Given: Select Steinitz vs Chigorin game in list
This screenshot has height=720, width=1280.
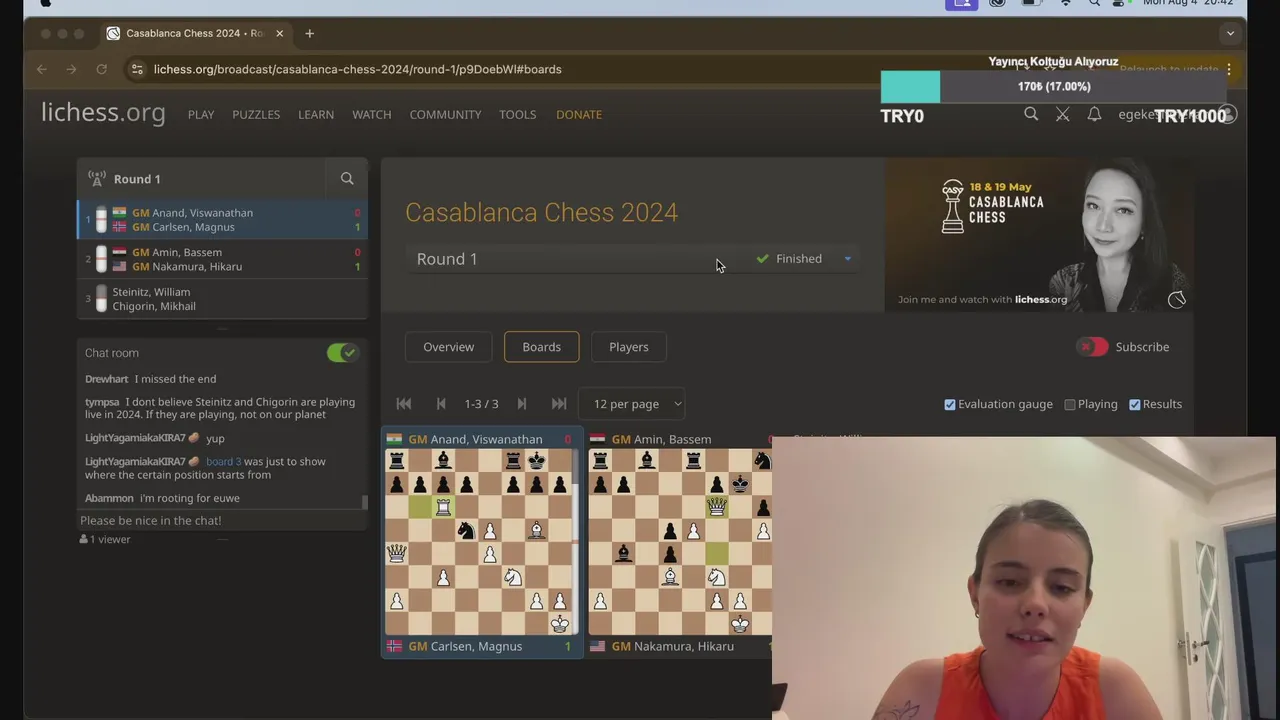Looking at the screenshot, I should tap(222, 299).
